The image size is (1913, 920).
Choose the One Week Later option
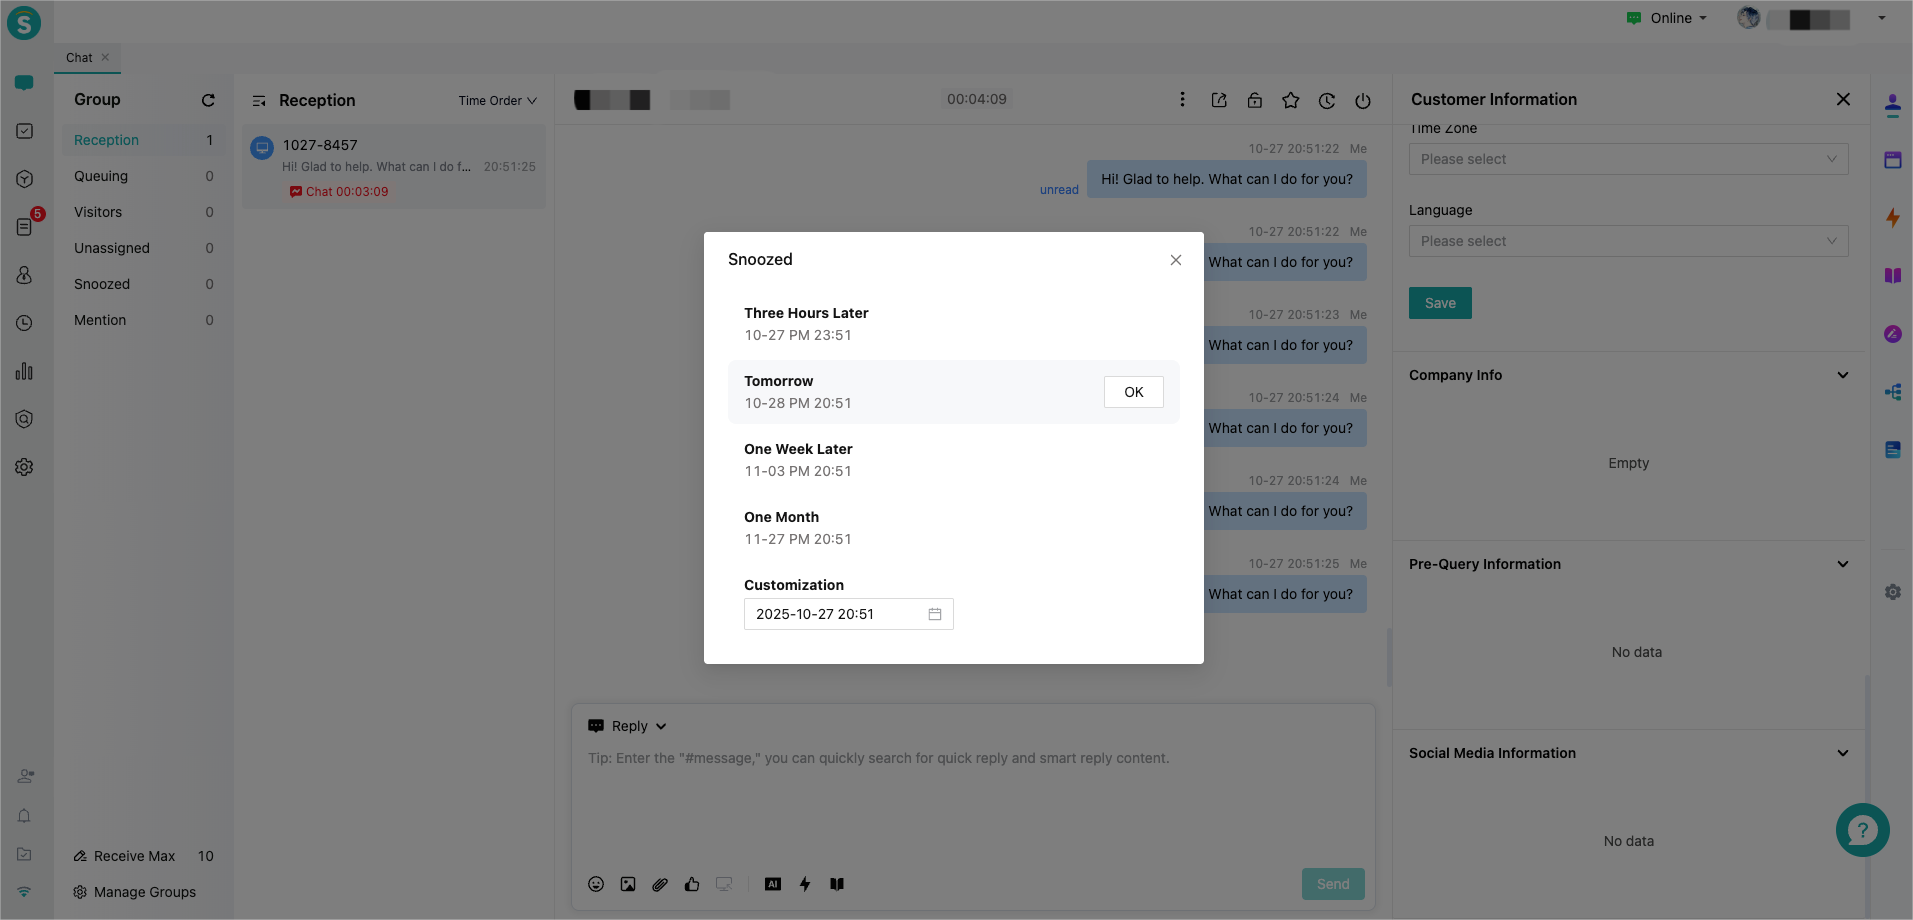pyautogui.click(x=798, y=460)
